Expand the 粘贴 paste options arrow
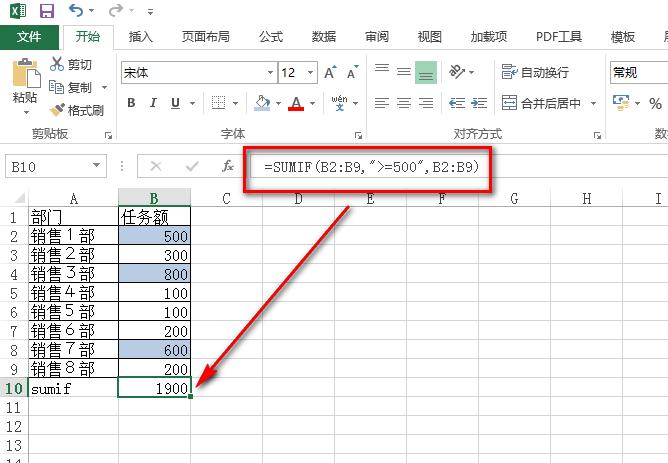 [x=26, y=112]
